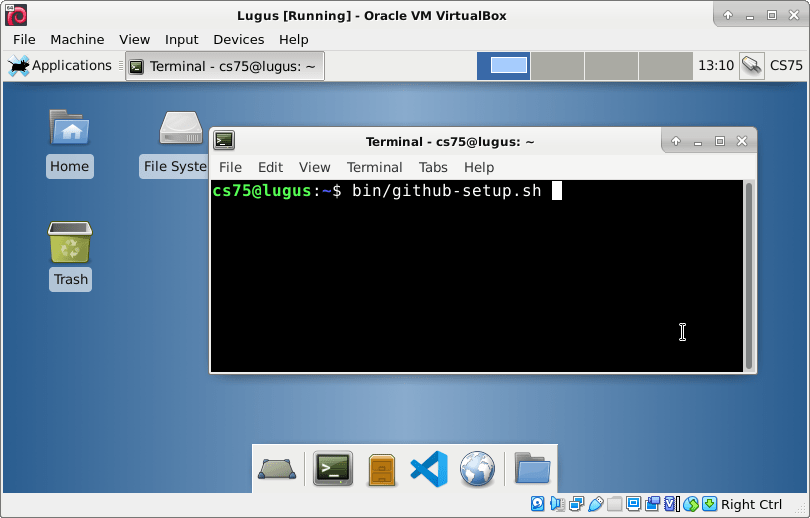
Task: Click the keyboard capture arrow icon
Action: point(709,504)
